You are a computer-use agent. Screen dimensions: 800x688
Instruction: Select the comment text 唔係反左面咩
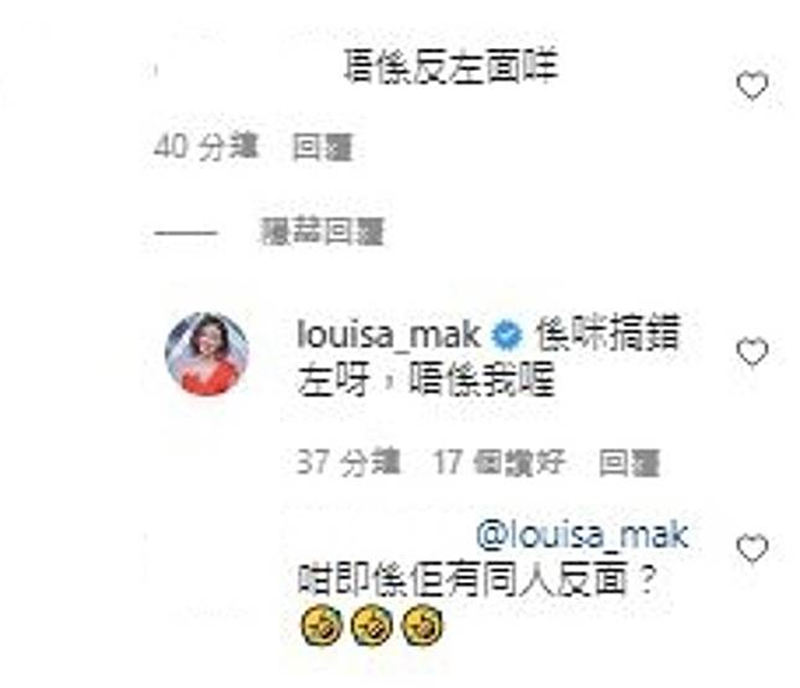click(450, 66)
